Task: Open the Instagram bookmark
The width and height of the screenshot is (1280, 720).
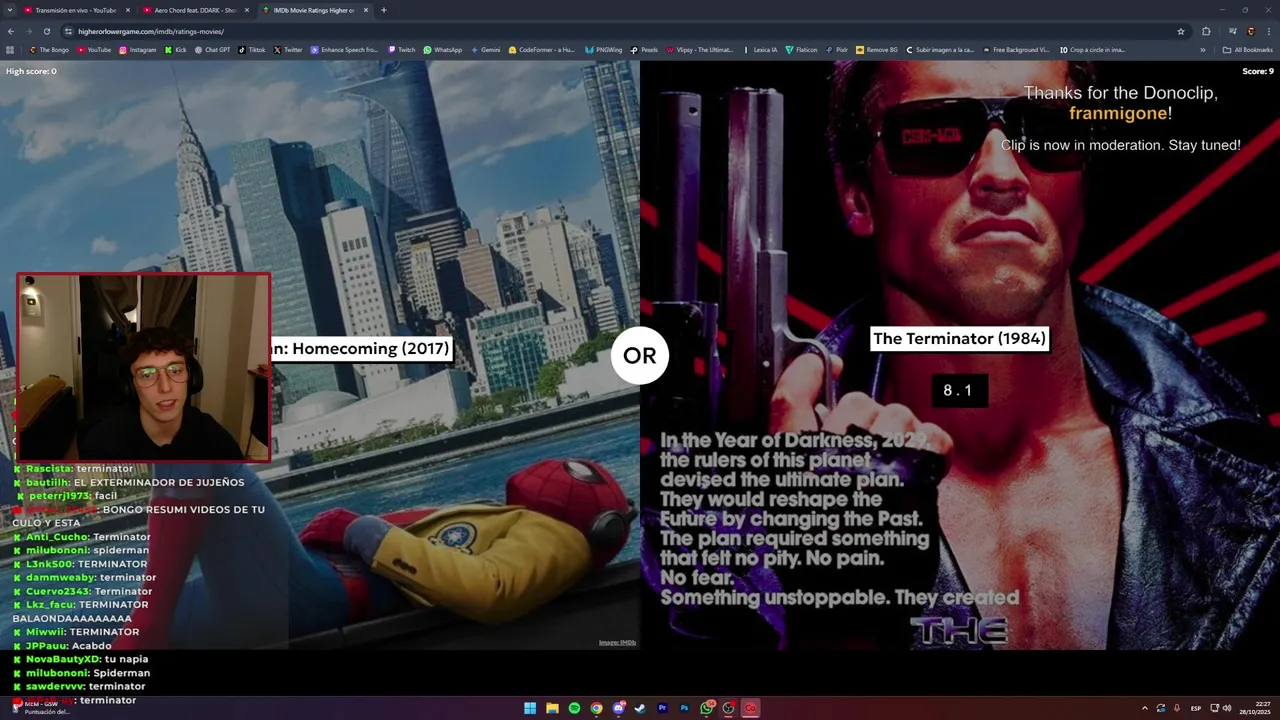Action: 138,49
